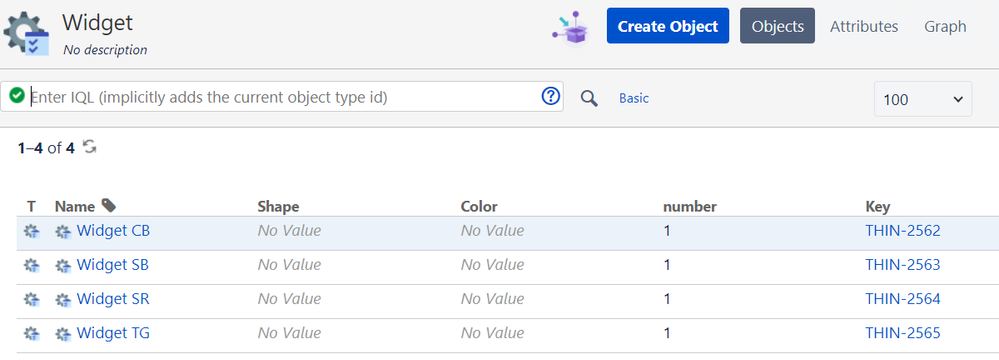
Task: Click the type icon in the Widget CB row
Action: pyautogui.click(x=31, y=231)
